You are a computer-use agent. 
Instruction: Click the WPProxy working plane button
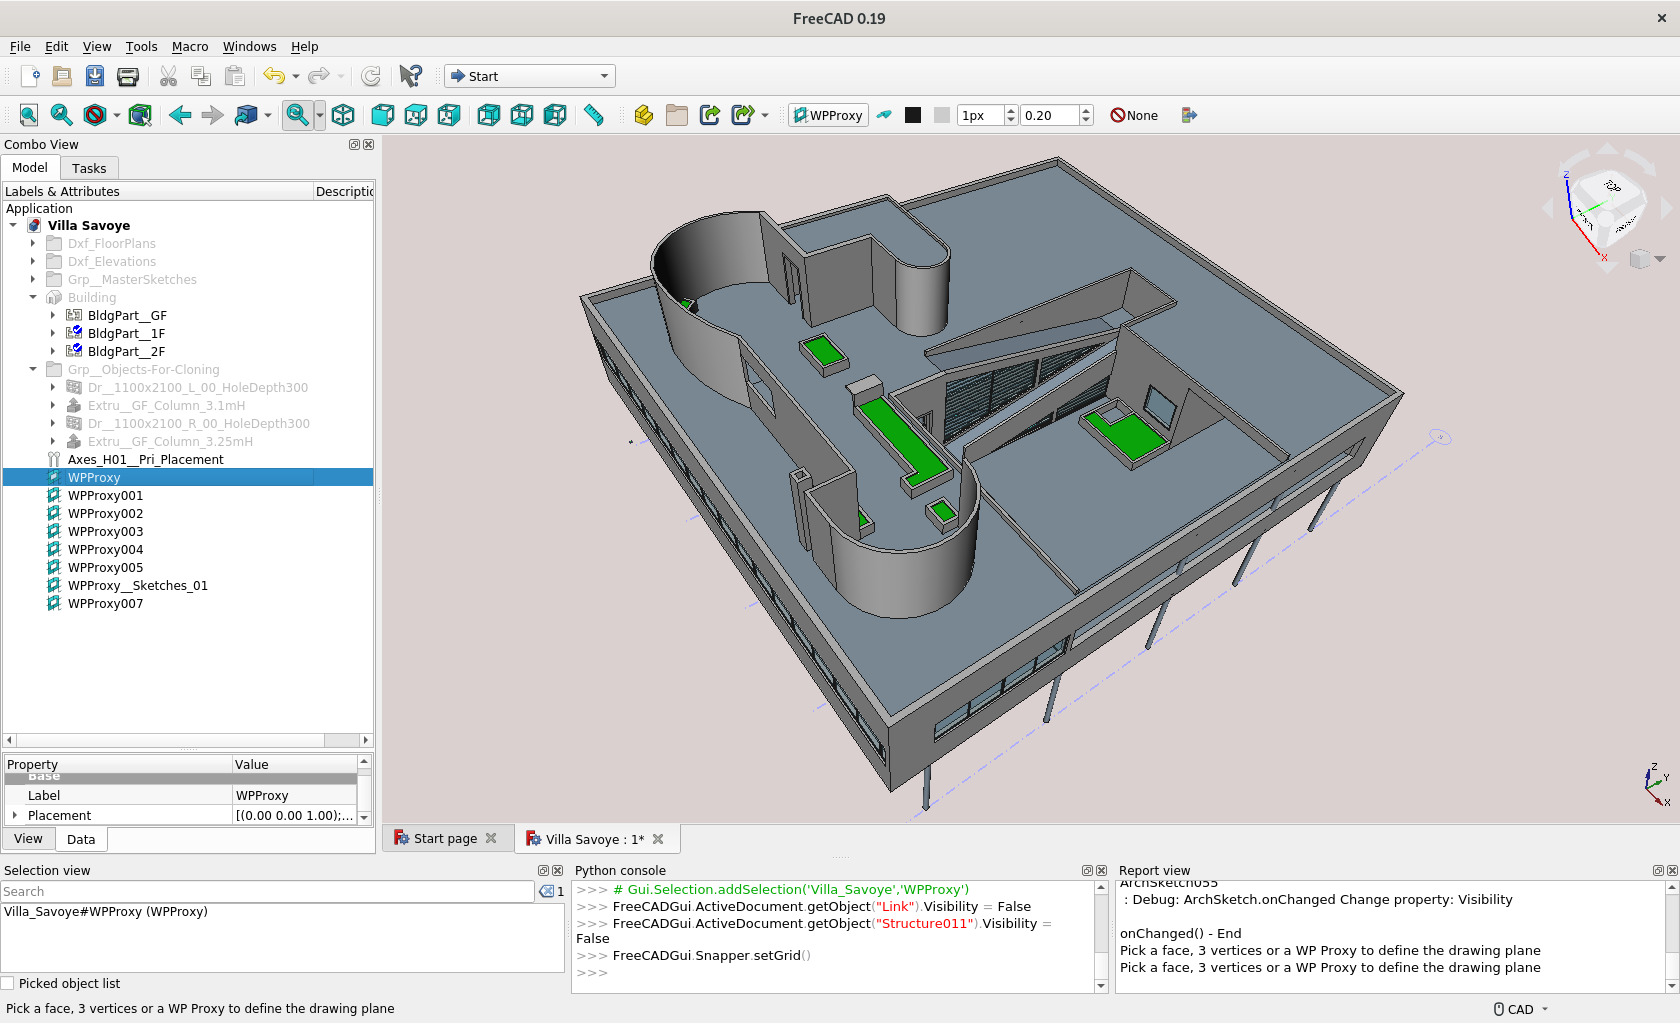828,115
